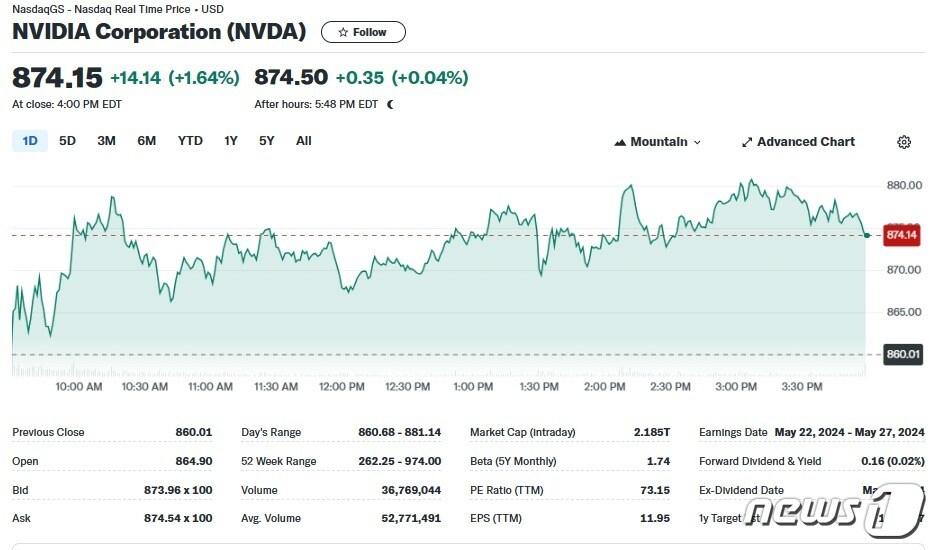Click the after-hours moon icon
The width and height of the screenshot is (935, 550).
[391, 104]
